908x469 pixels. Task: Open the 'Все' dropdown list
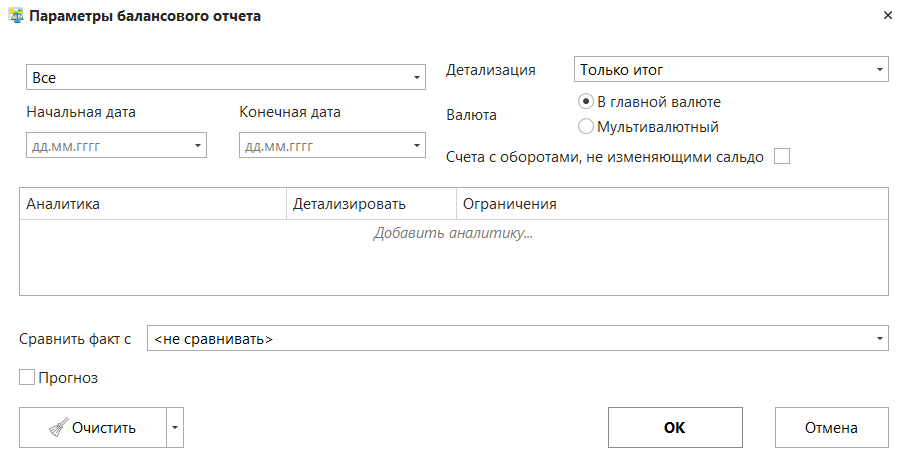coord(417,77)
